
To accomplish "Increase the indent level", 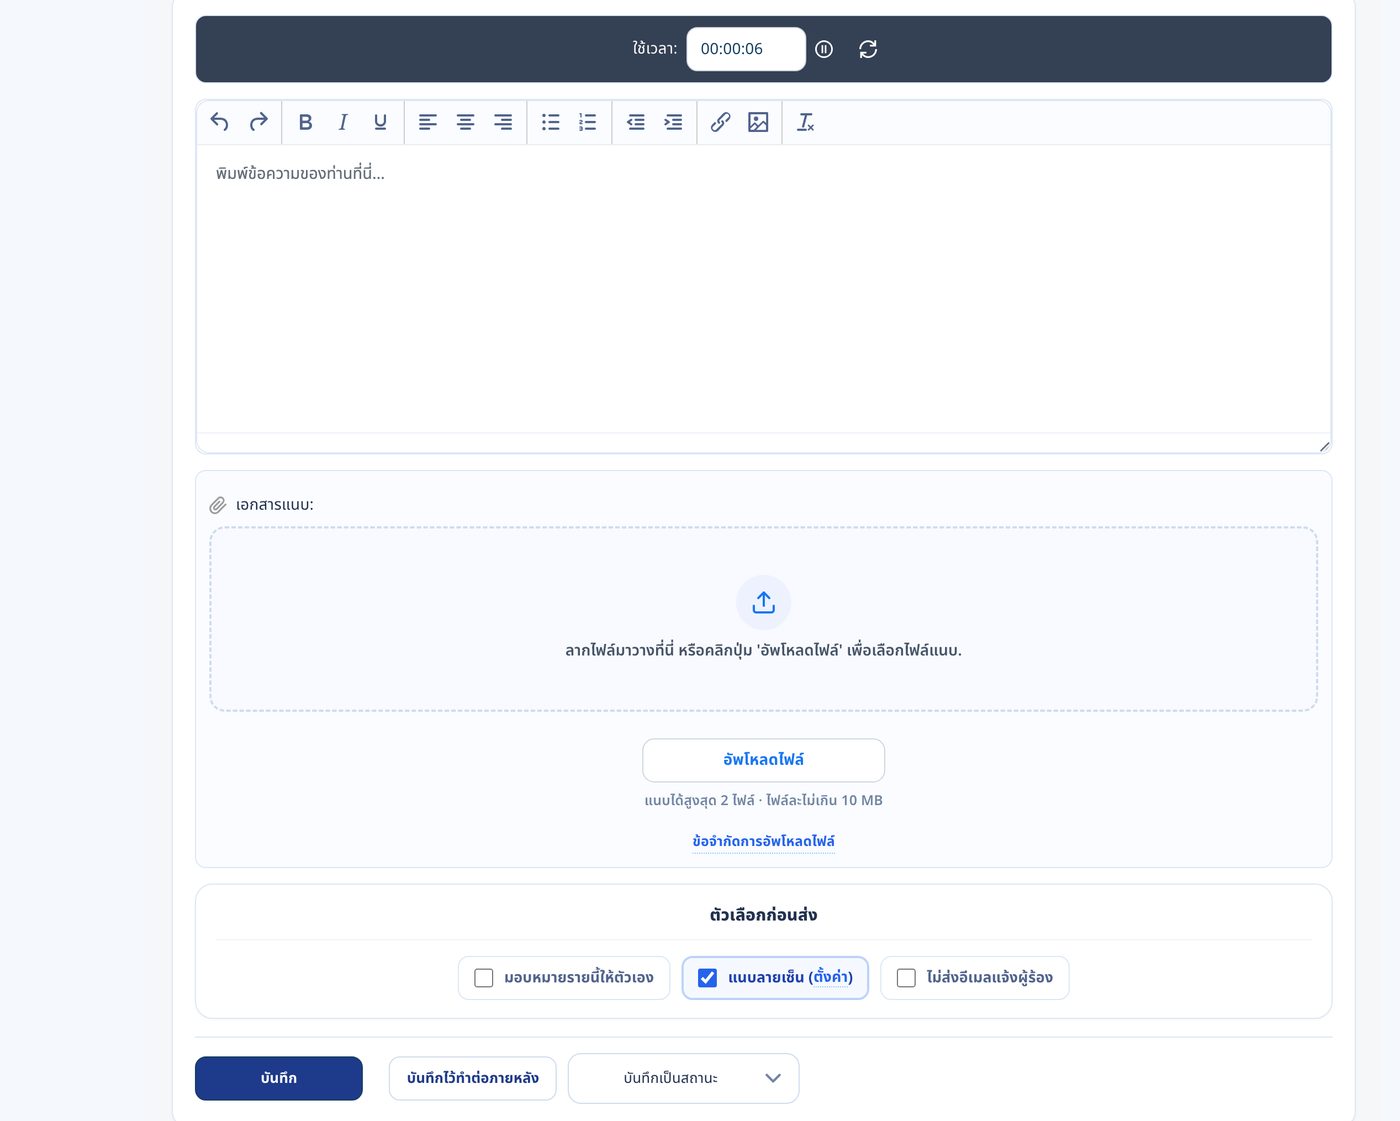I will 673,122.
